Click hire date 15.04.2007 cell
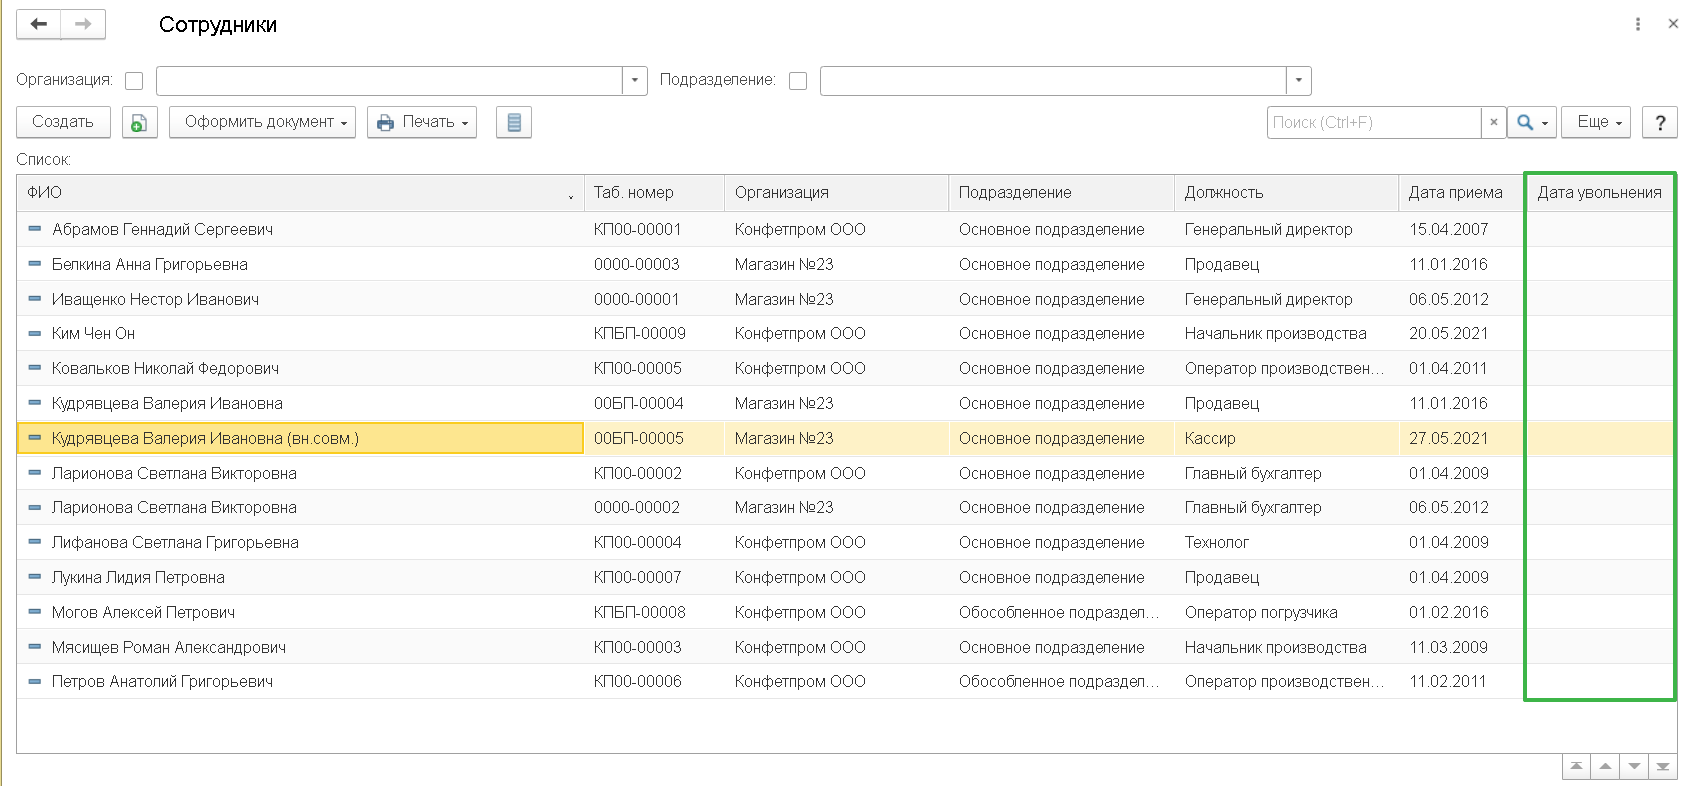This screenshot has width=1701, height=786. [1461, 229]
